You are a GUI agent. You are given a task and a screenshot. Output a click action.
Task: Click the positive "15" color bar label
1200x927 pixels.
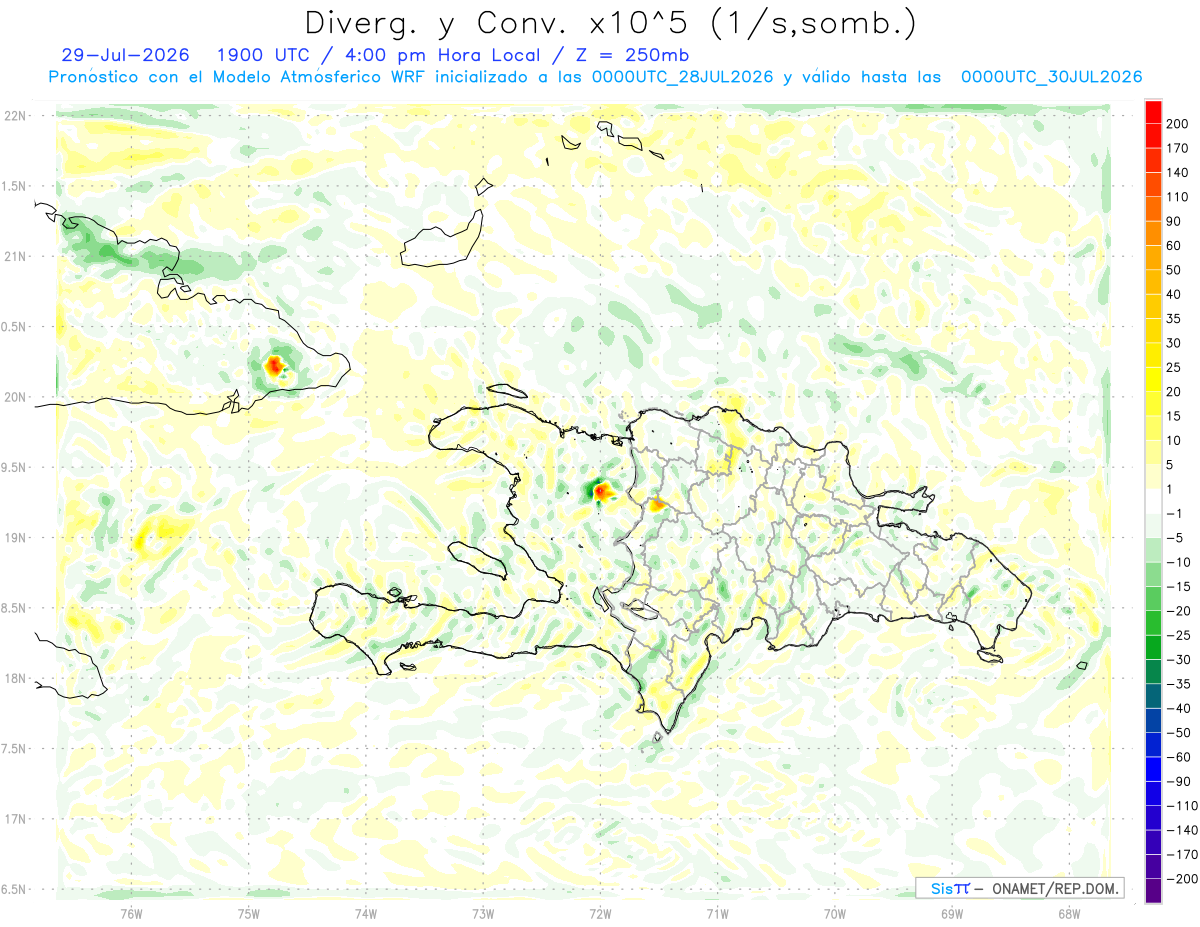1174,416
